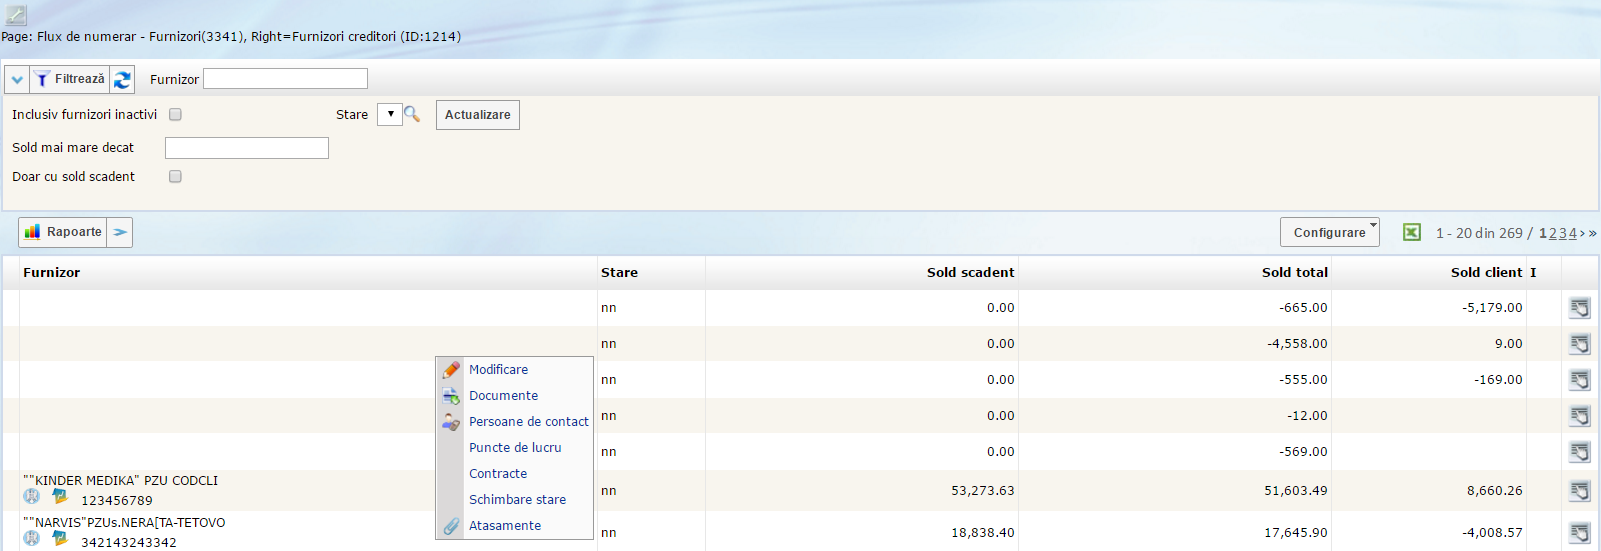
Task: Go to page 3 of results
Action: point(1563,233)
